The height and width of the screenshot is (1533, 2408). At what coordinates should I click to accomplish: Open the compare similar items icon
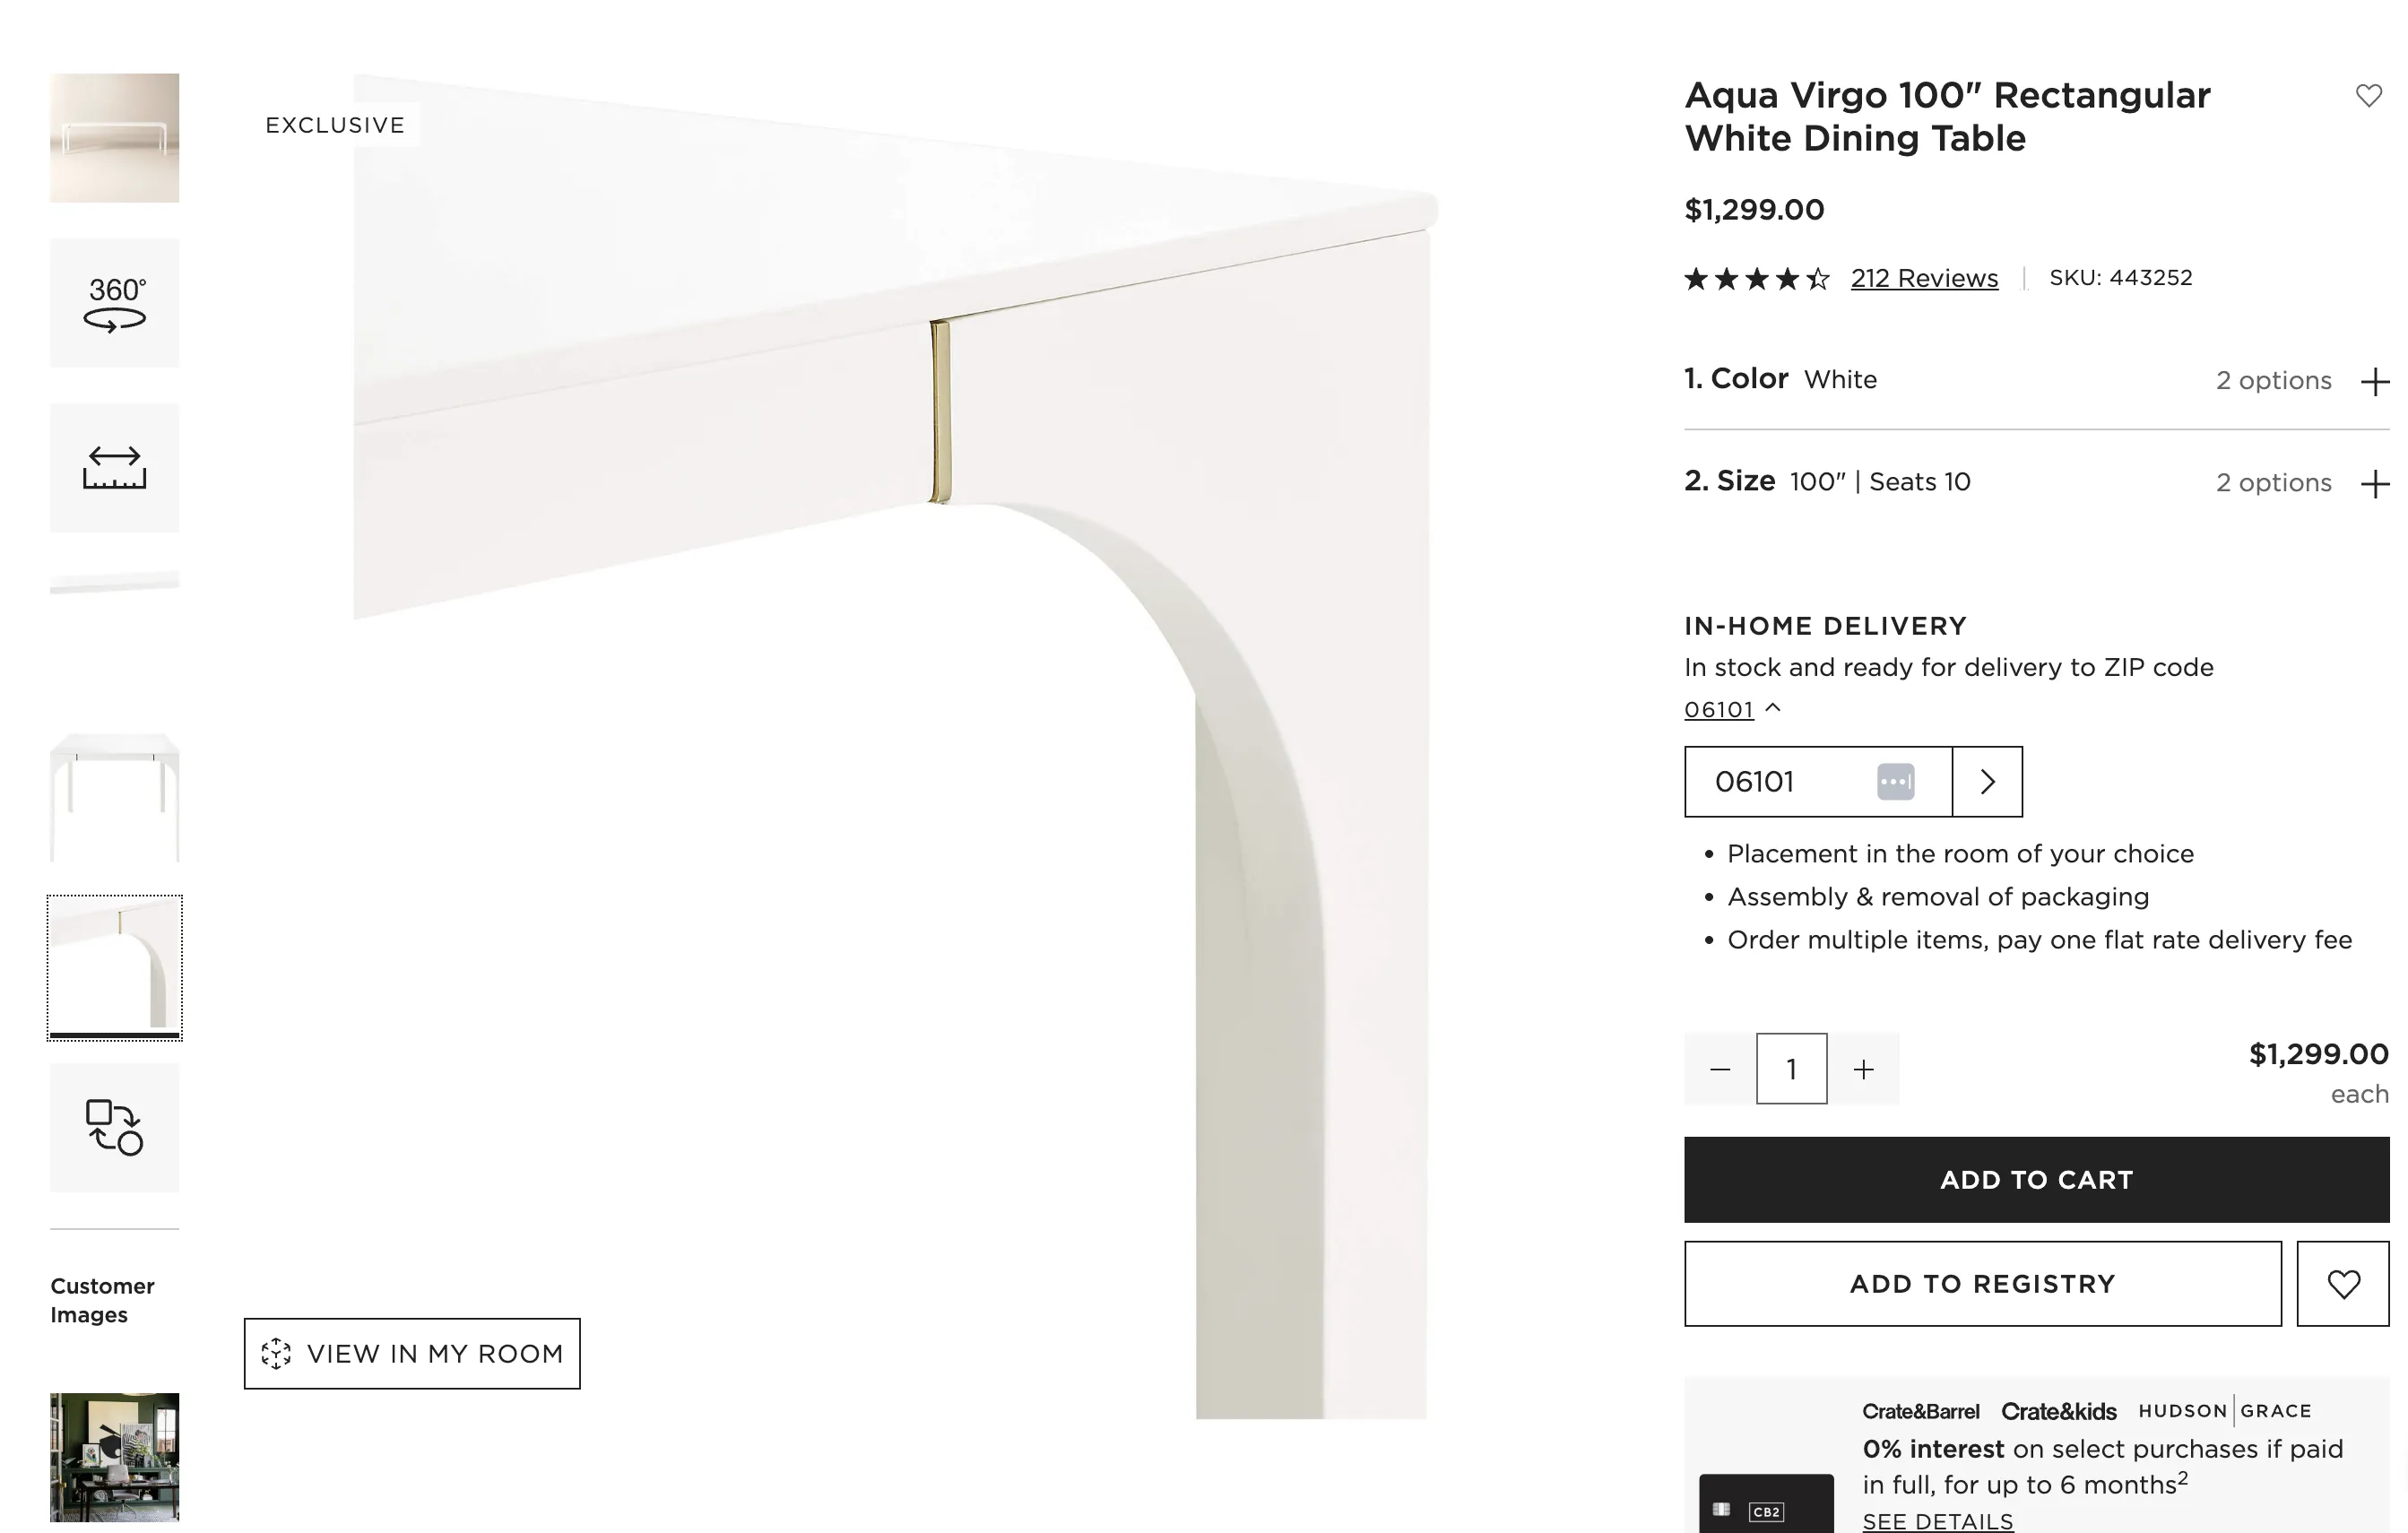click(115, 1127)
